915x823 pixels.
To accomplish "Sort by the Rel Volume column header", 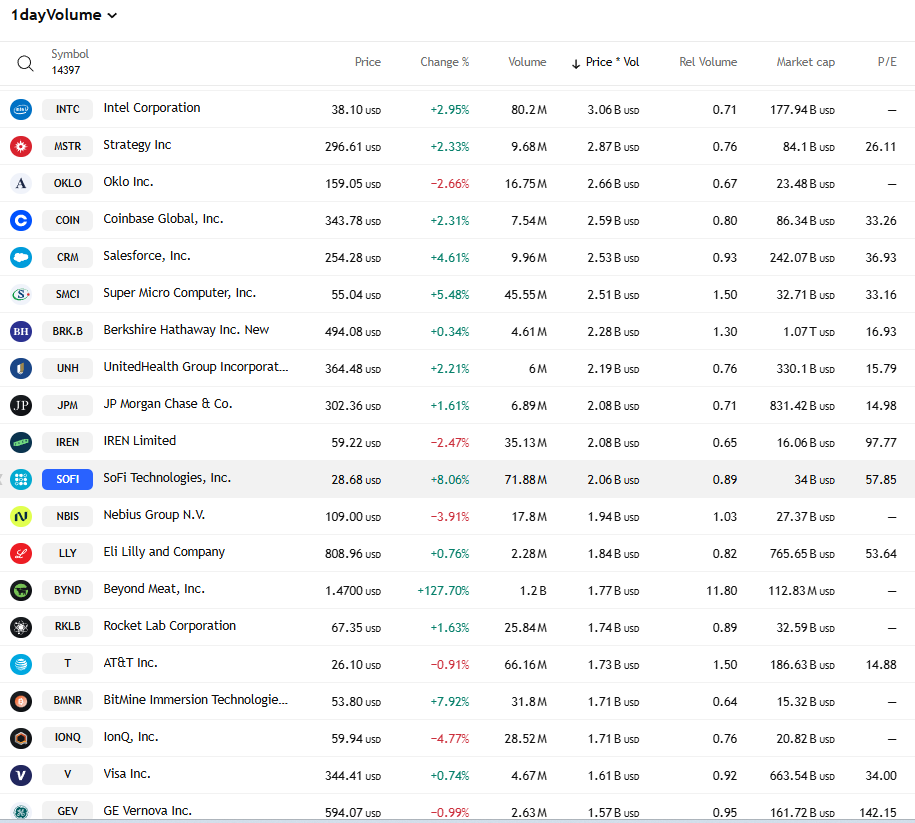I will (x=708, y=62).
